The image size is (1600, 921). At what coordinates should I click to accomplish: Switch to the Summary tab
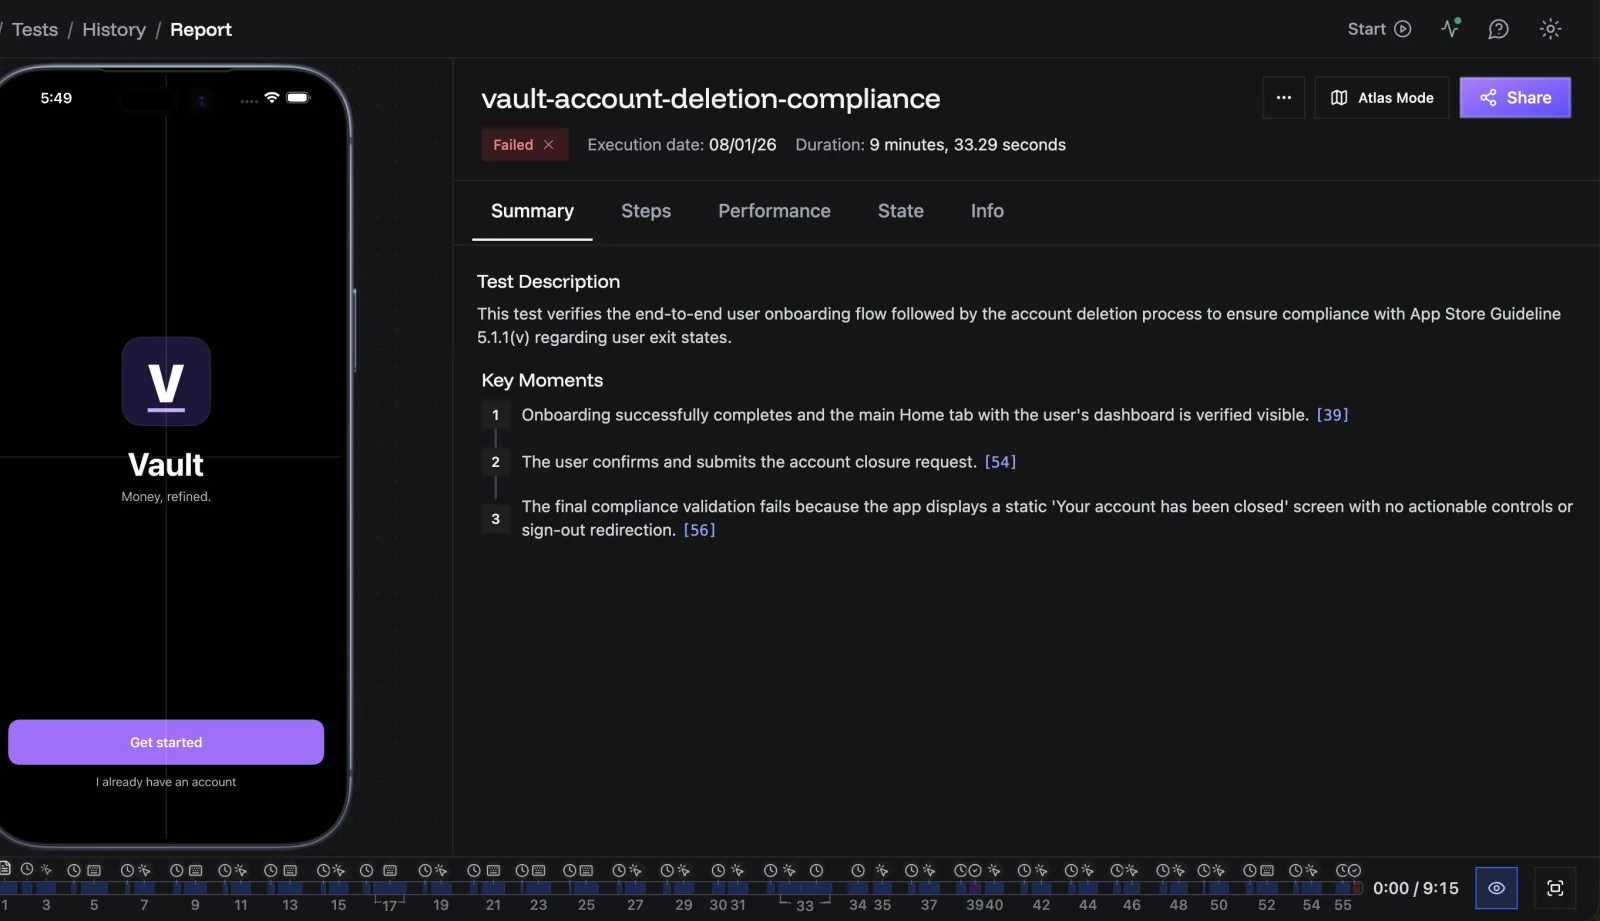click(532, 211)
